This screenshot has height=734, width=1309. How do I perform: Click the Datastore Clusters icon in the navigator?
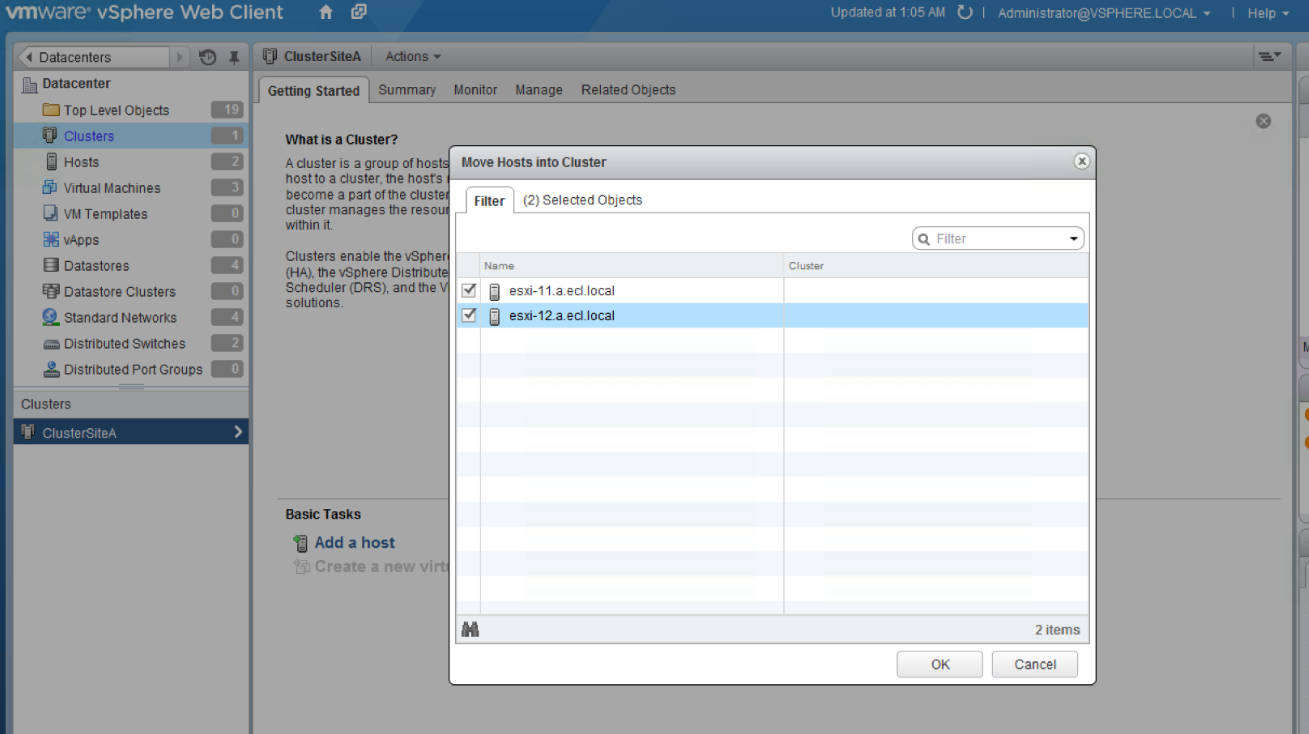(x=51, y=292)
